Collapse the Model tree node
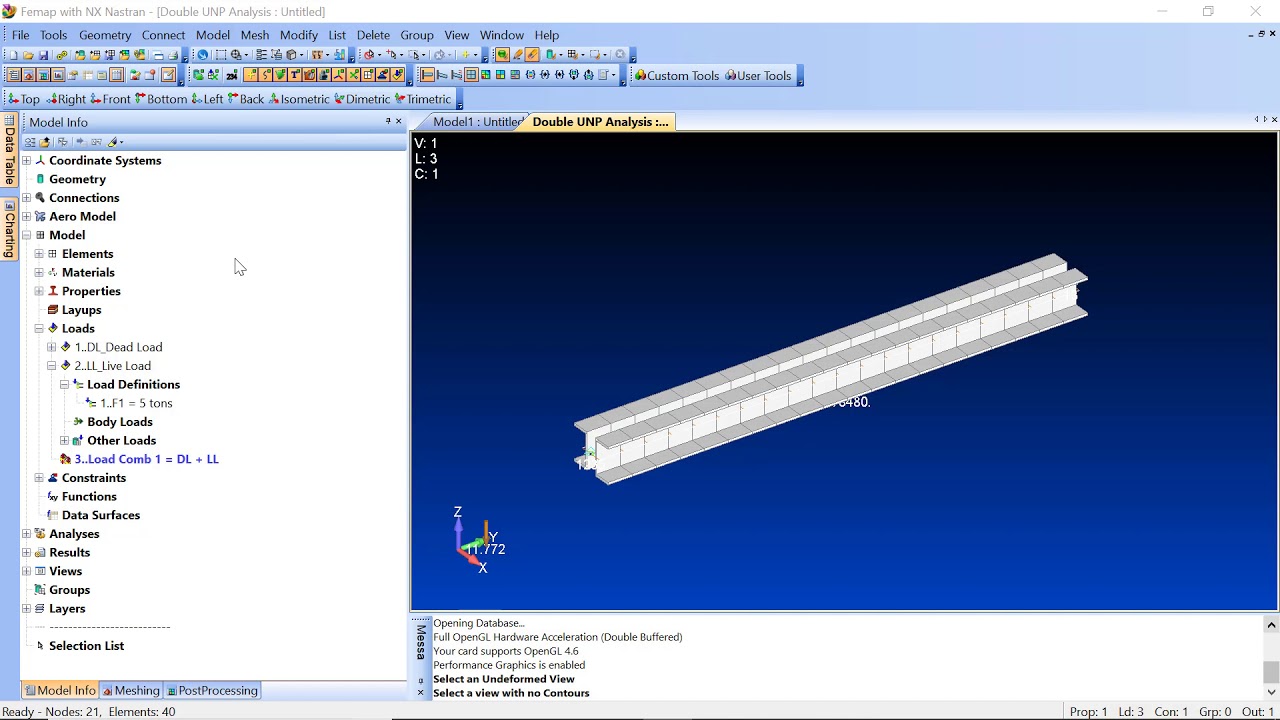 click(27, 235)
